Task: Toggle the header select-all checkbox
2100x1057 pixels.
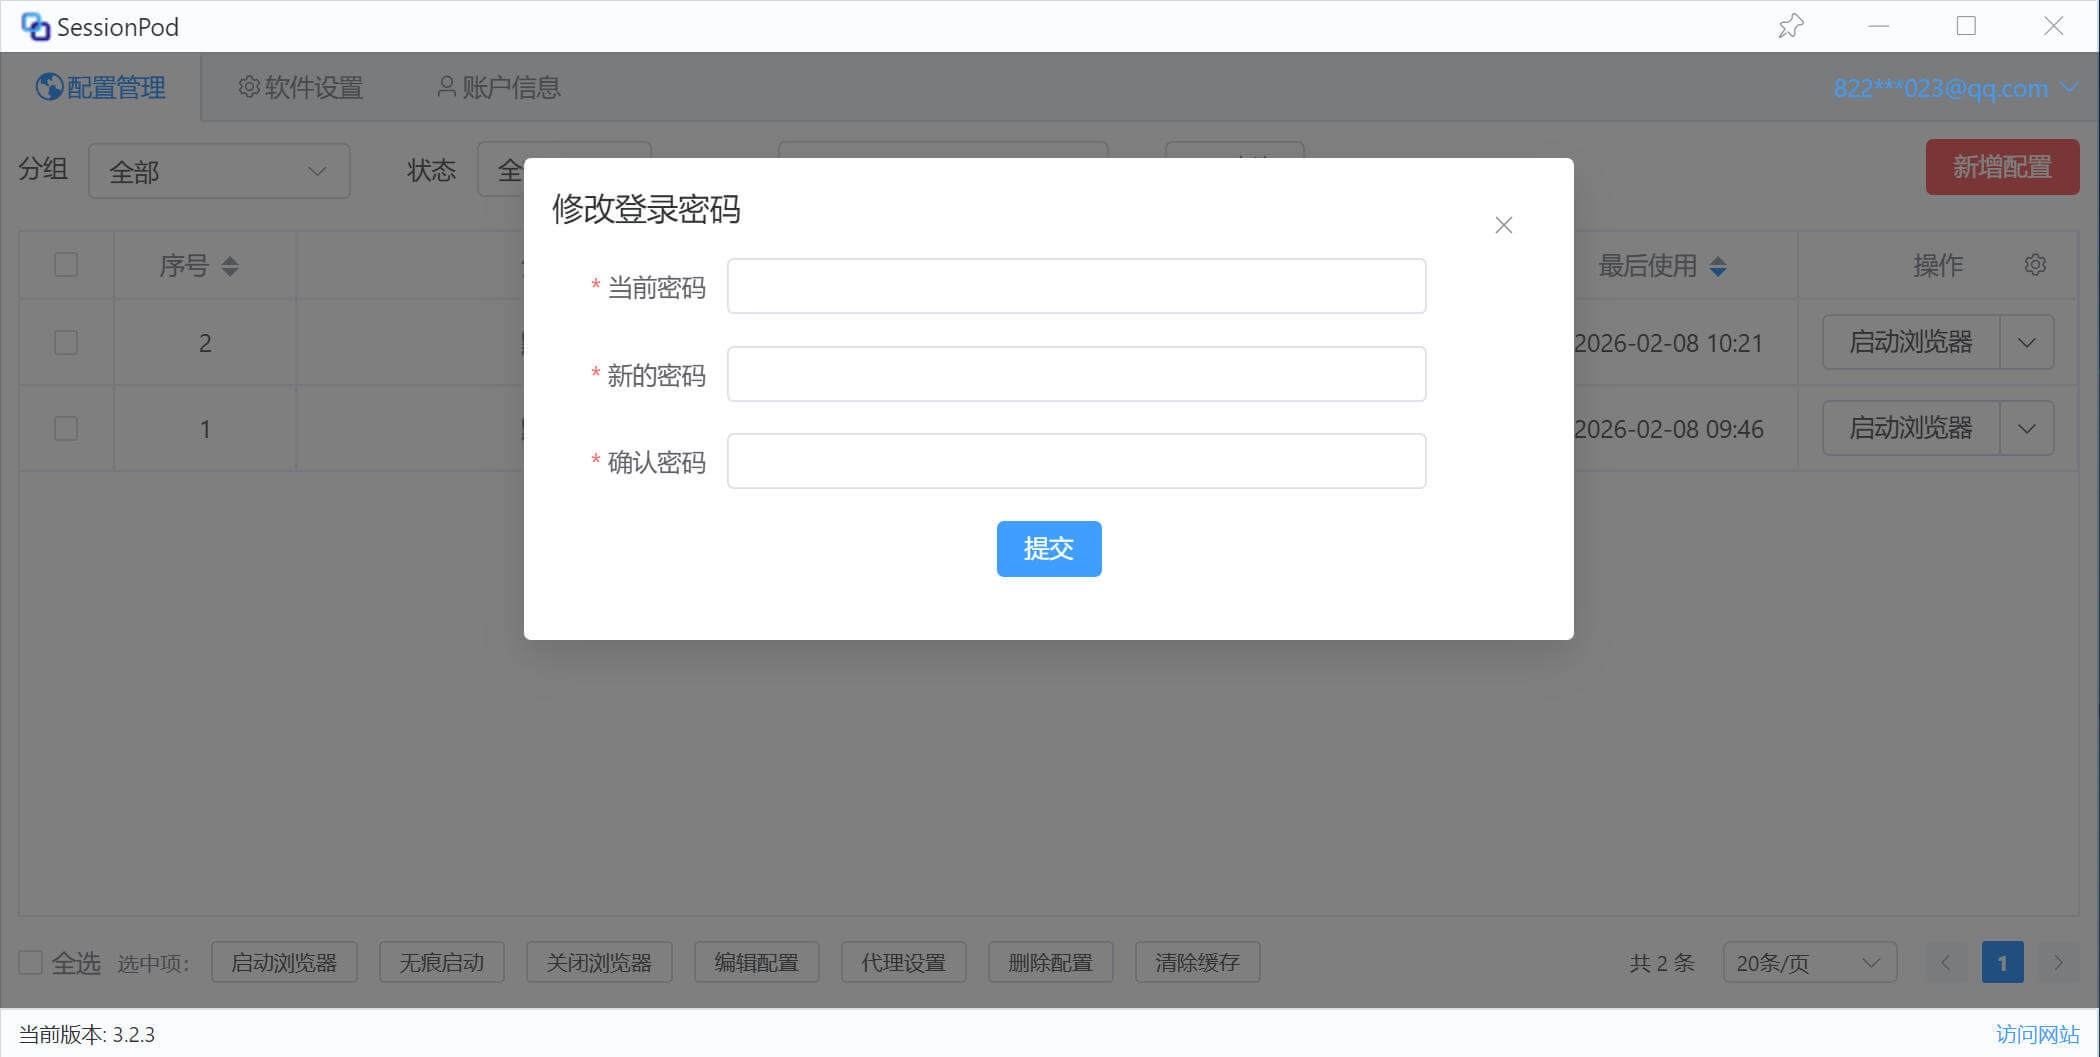Action: [66, 265]
